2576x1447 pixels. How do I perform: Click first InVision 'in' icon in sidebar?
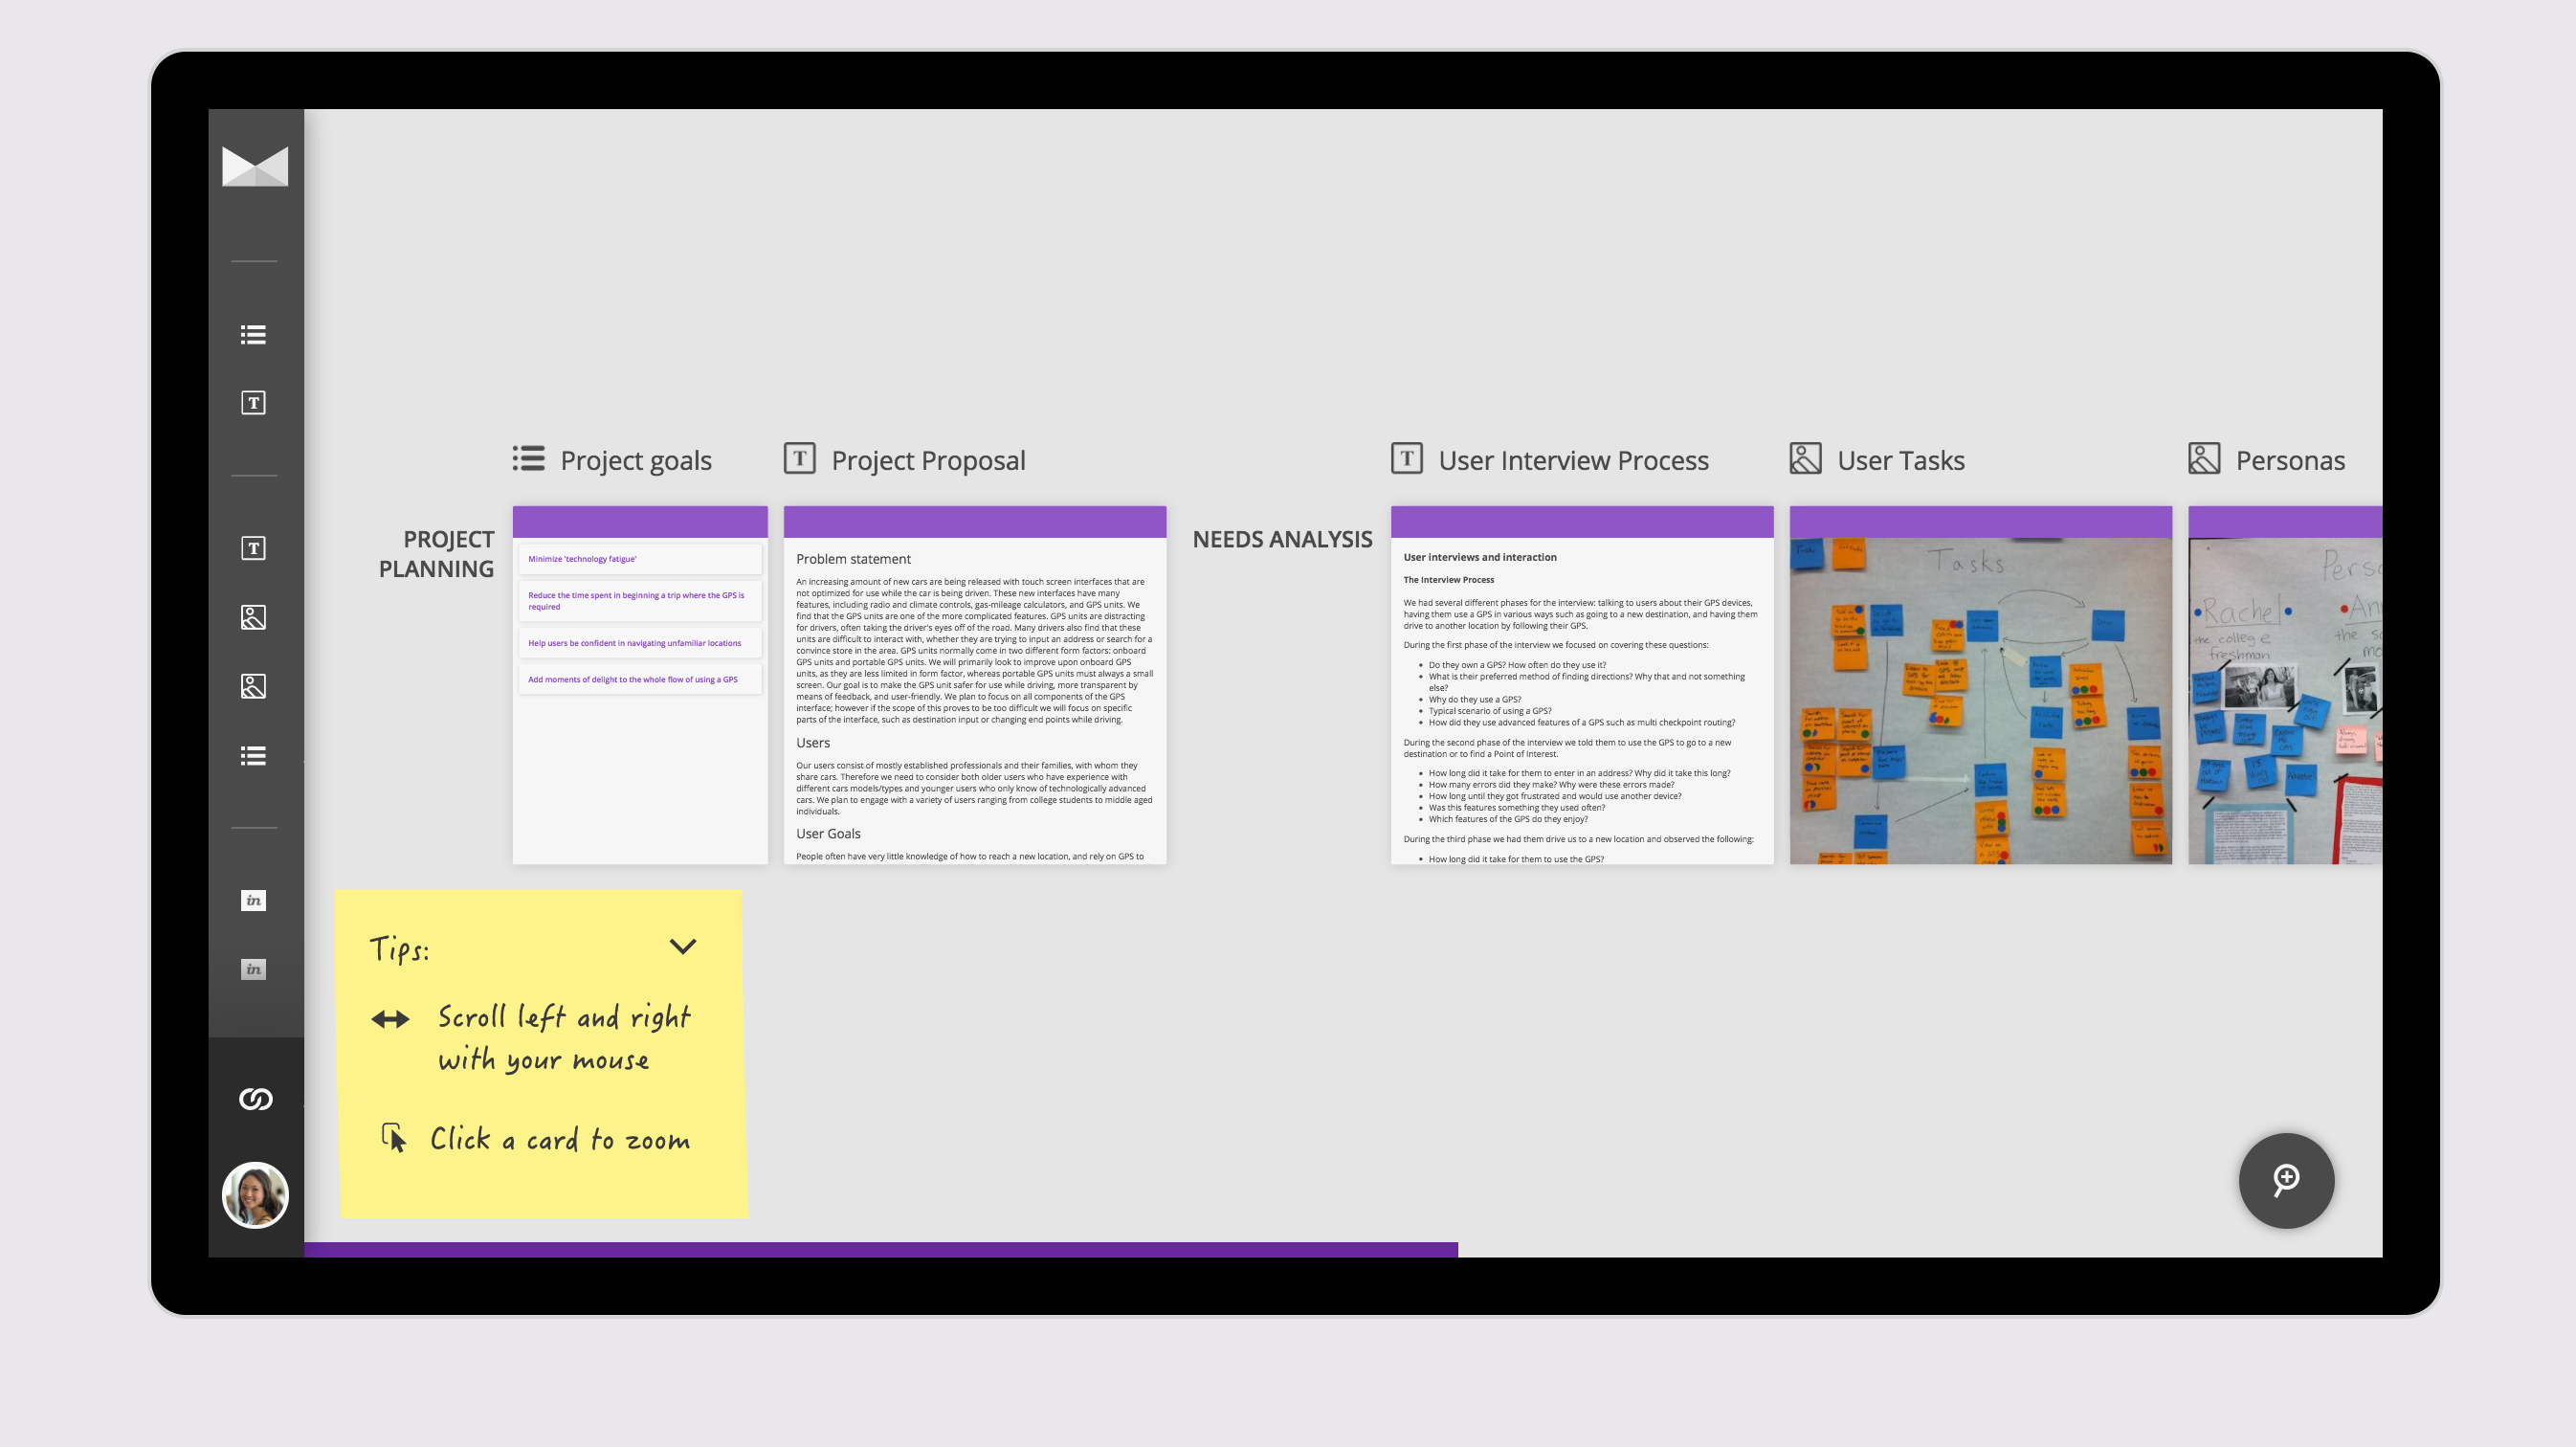[x=253, y=900]
